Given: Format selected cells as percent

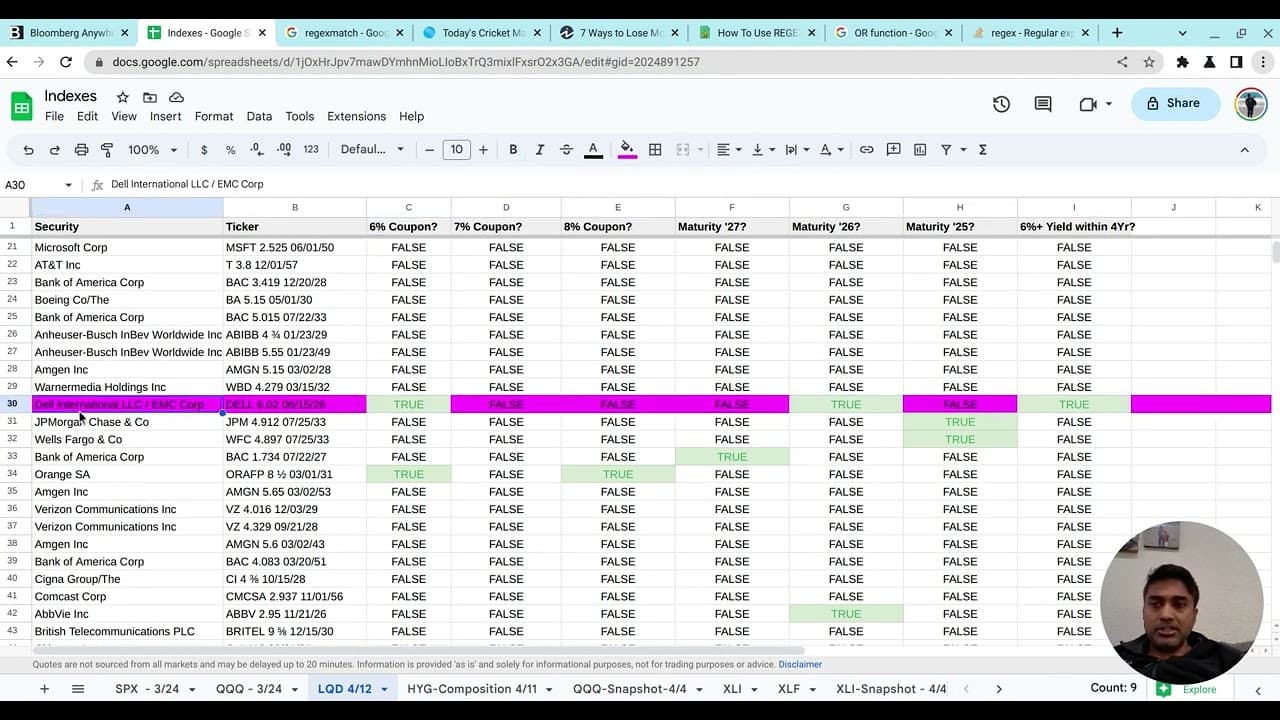Looking at the screenshot, I should click(x=230, y=150).
